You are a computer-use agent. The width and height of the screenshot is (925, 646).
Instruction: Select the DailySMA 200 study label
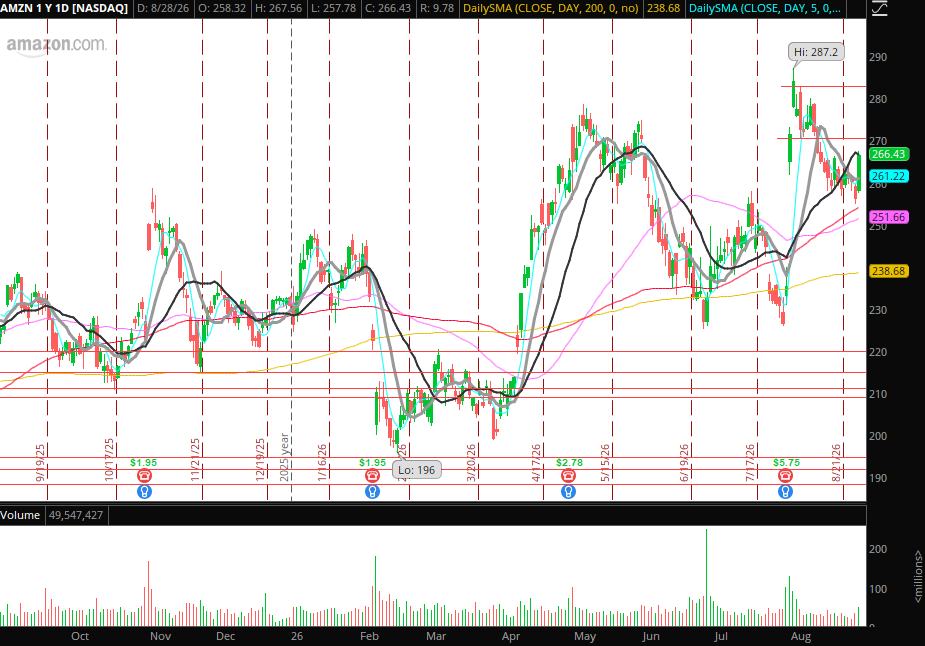[550, 8]
